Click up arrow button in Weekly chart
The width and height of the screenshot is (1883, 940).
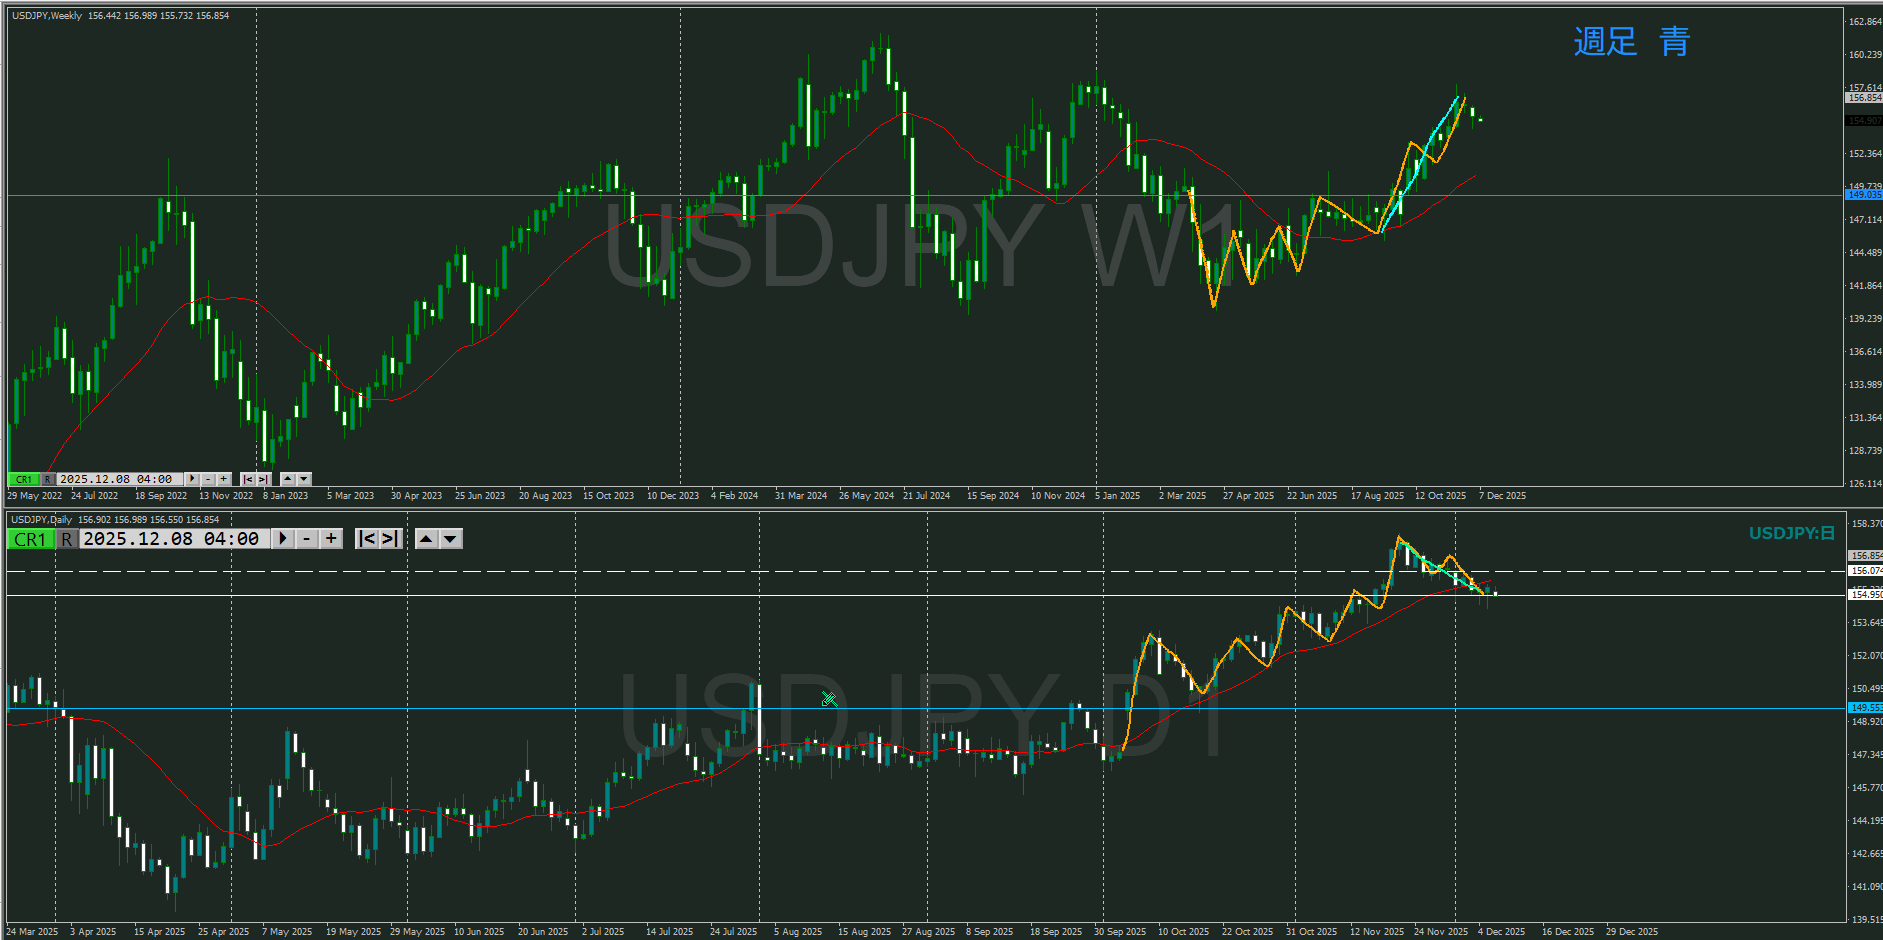[x=288, y=479]
